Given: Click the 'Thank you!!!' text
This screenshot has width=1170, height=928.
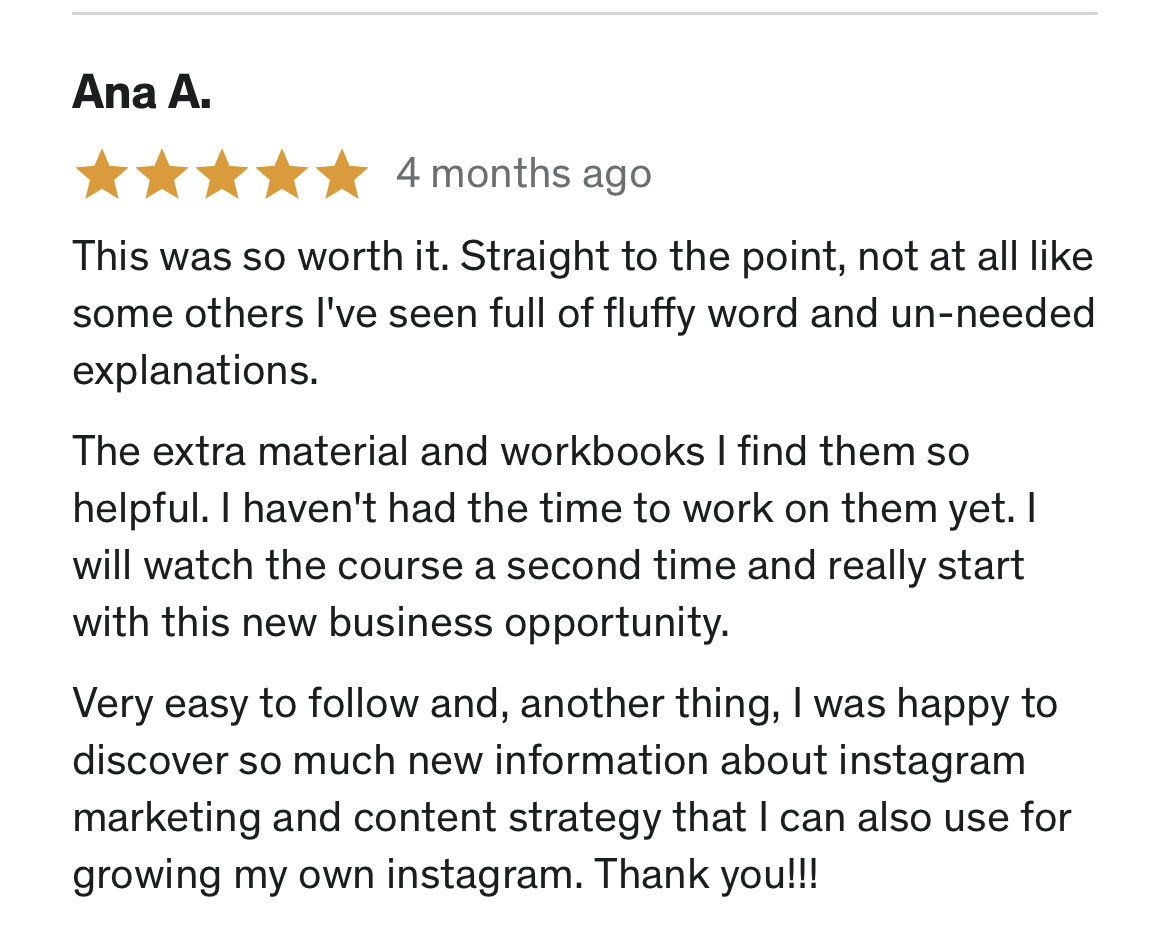Looking at the screenshot, I should [707, 875].
